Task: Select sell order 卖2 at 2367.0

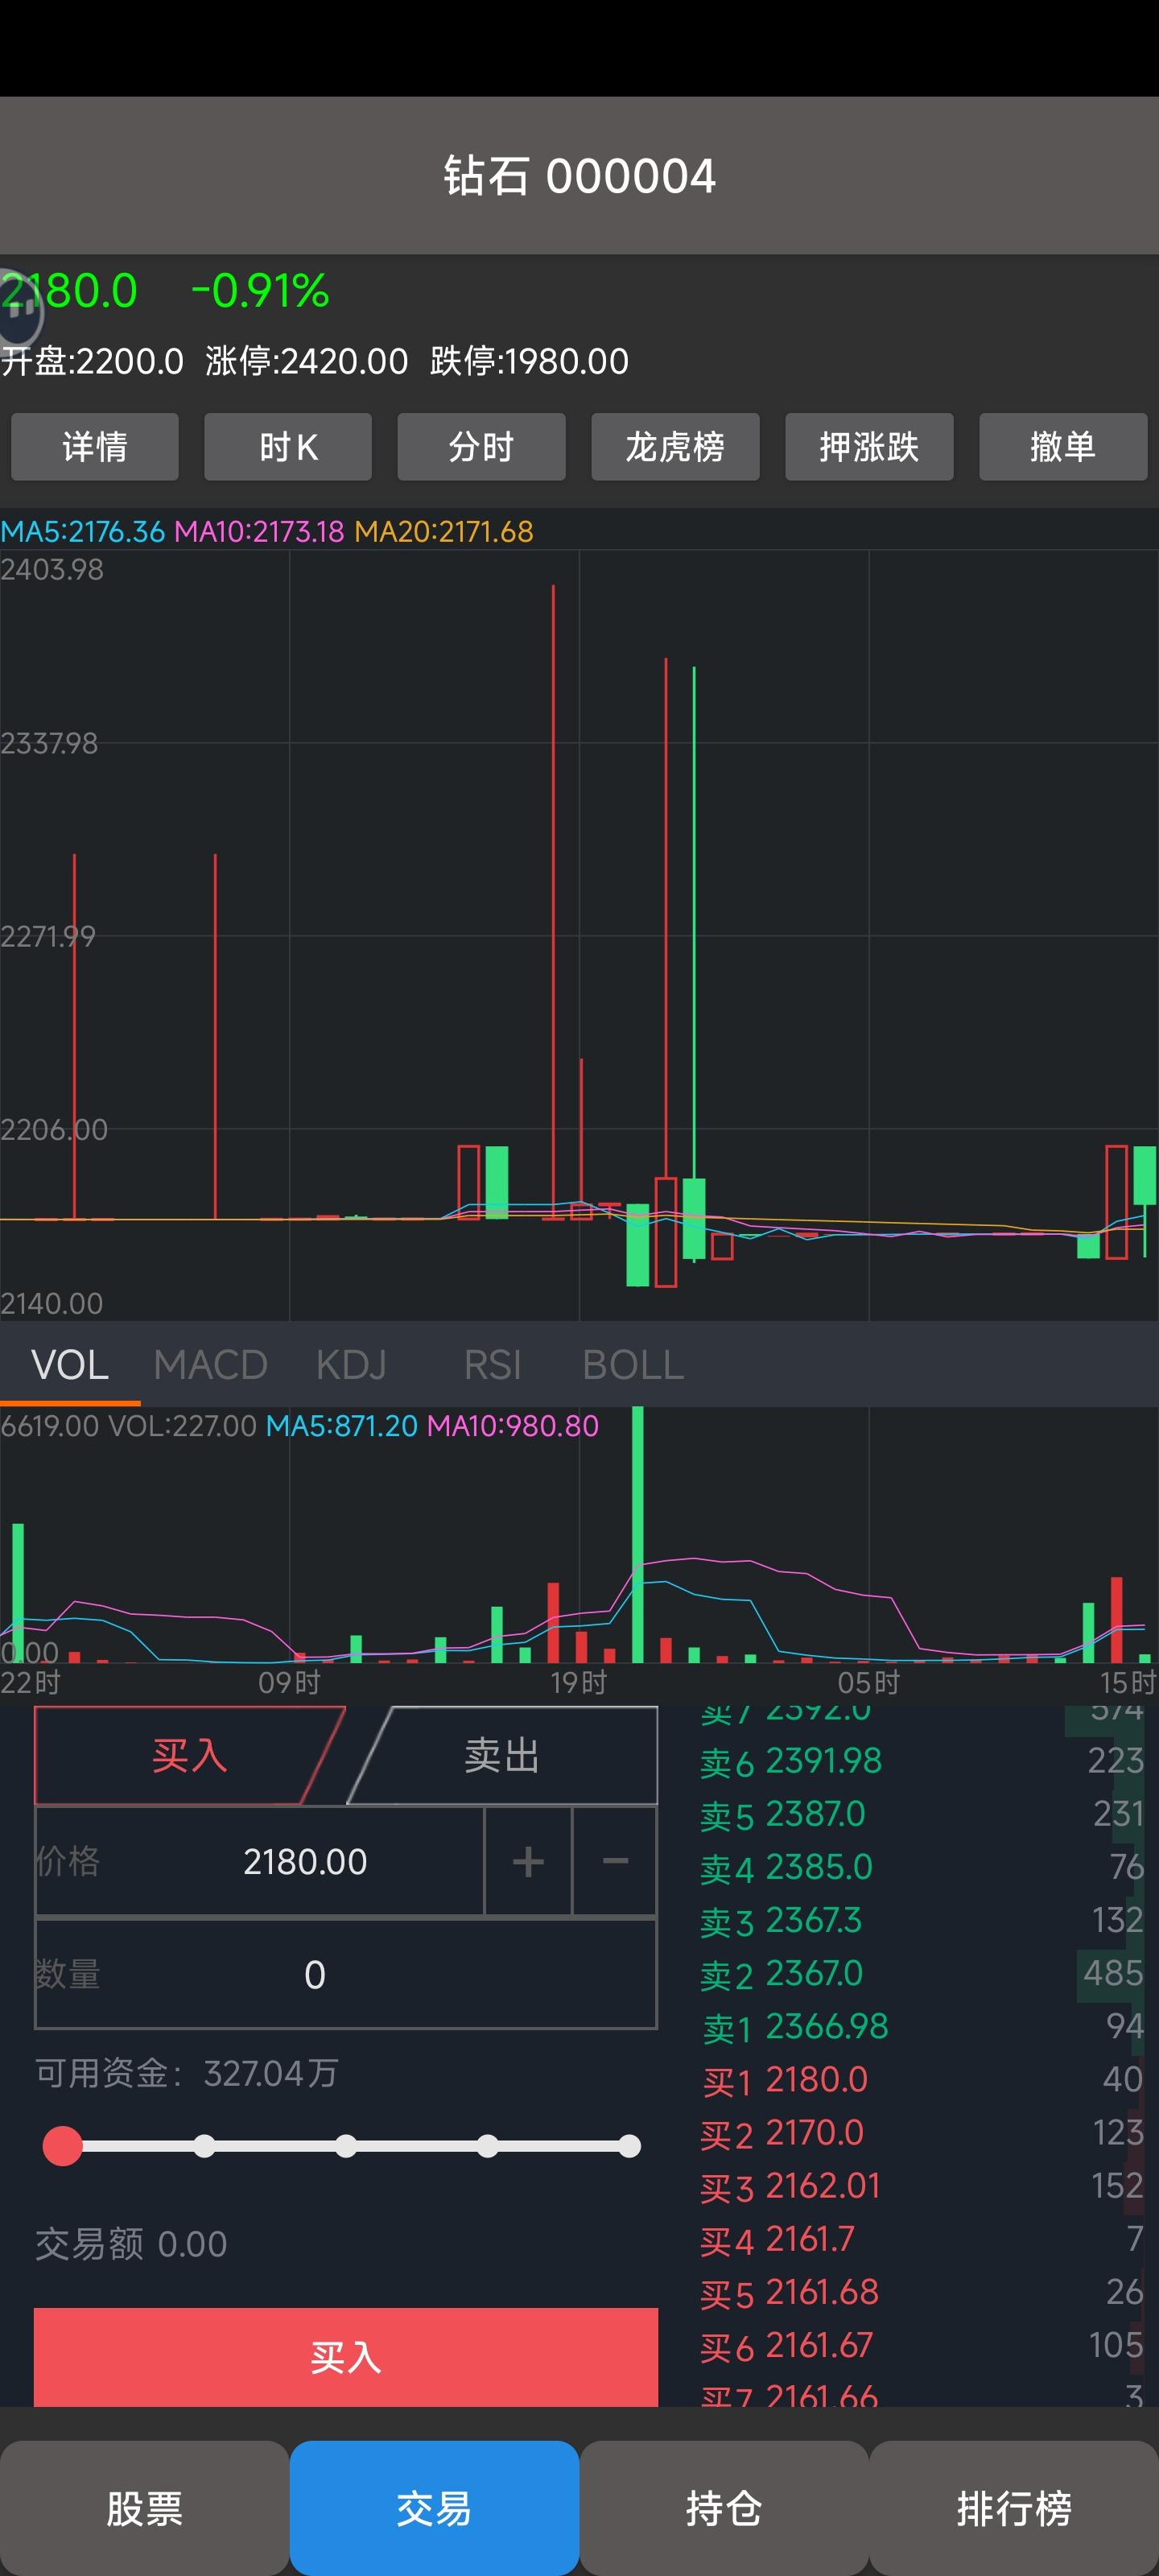Action: 922,1973
